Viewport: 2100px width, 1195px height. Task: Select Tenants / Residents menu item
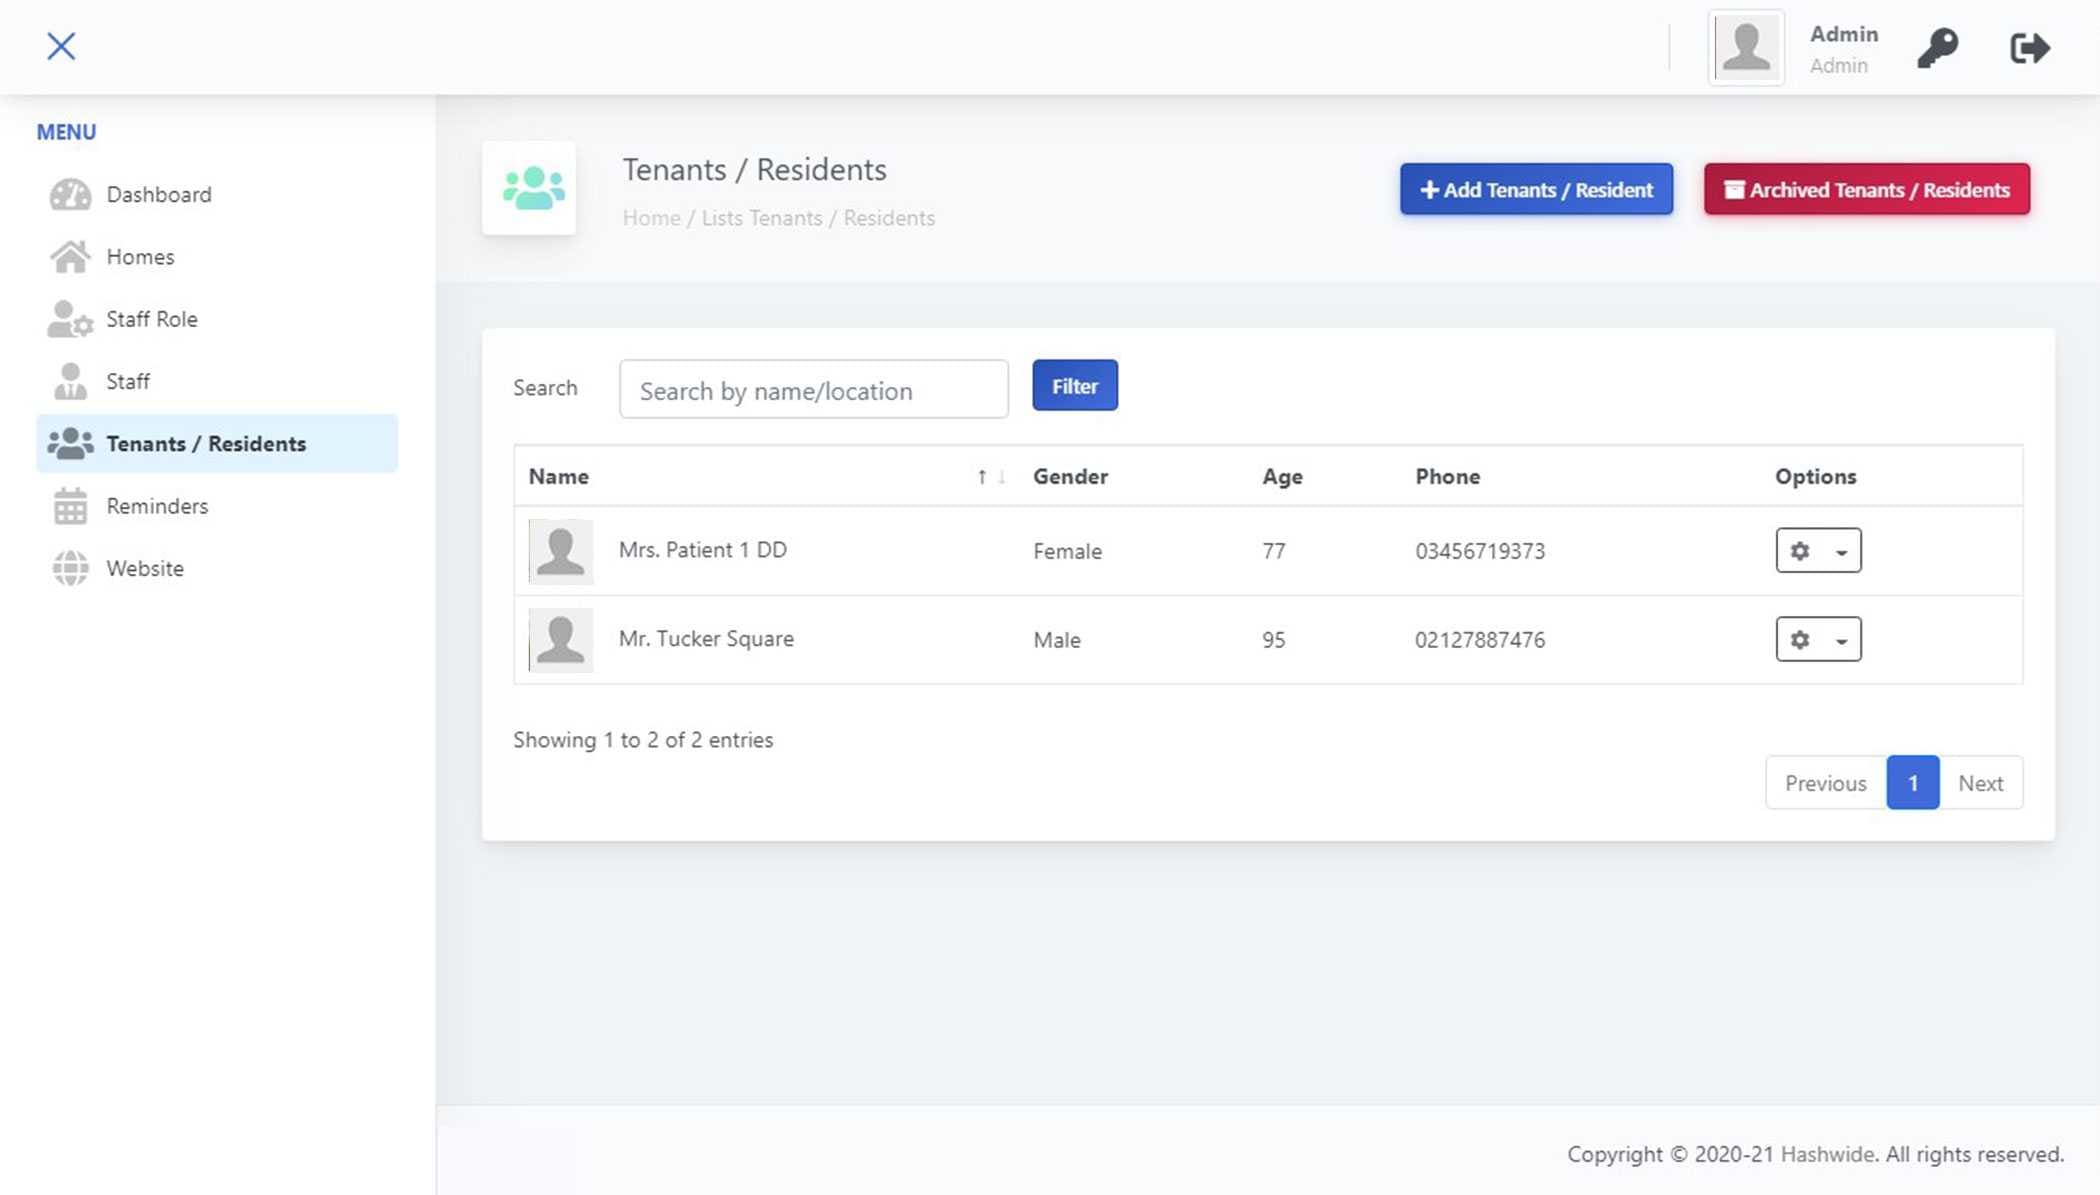pos(217,443)
